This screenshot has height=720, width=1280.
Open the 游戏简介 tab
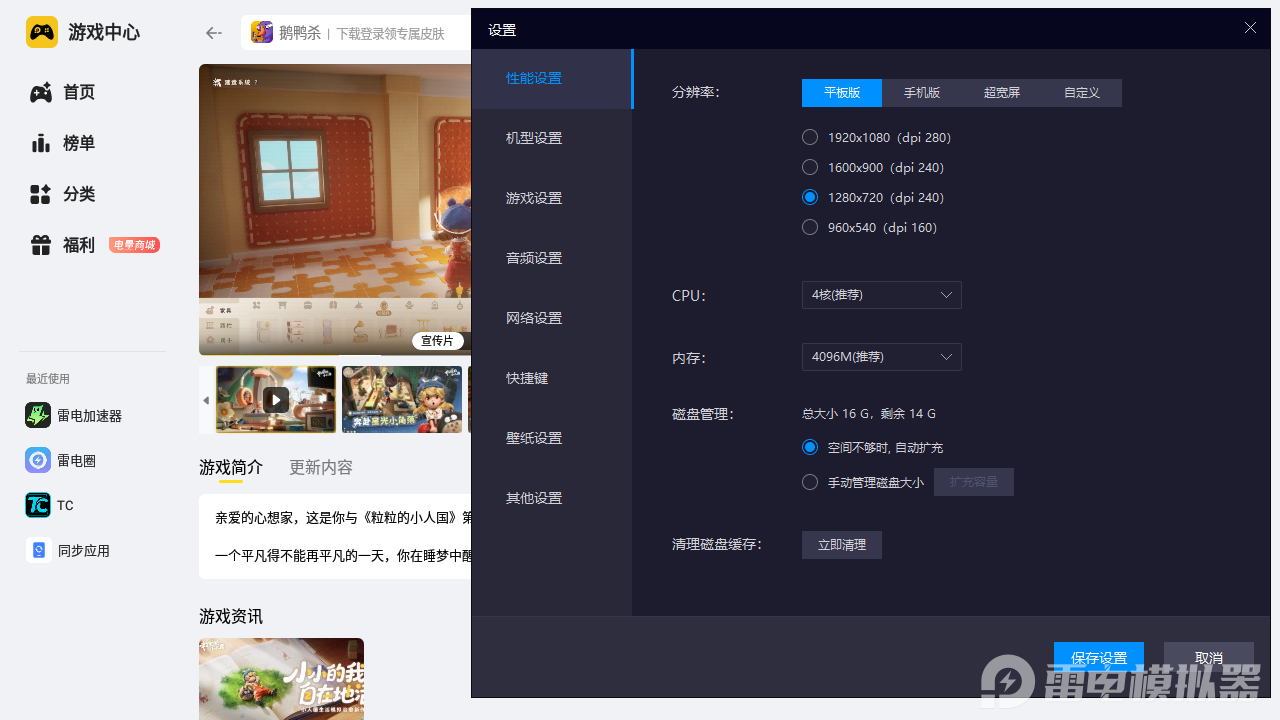tap(231, 467)
